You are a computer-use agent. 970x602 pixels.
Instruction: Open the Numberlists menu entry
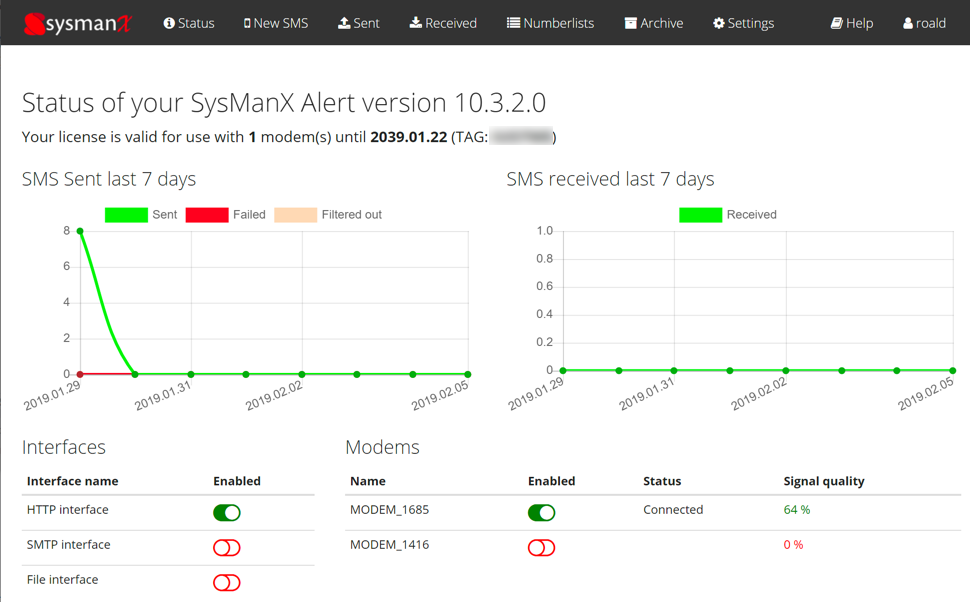click(x=550, y=22)
